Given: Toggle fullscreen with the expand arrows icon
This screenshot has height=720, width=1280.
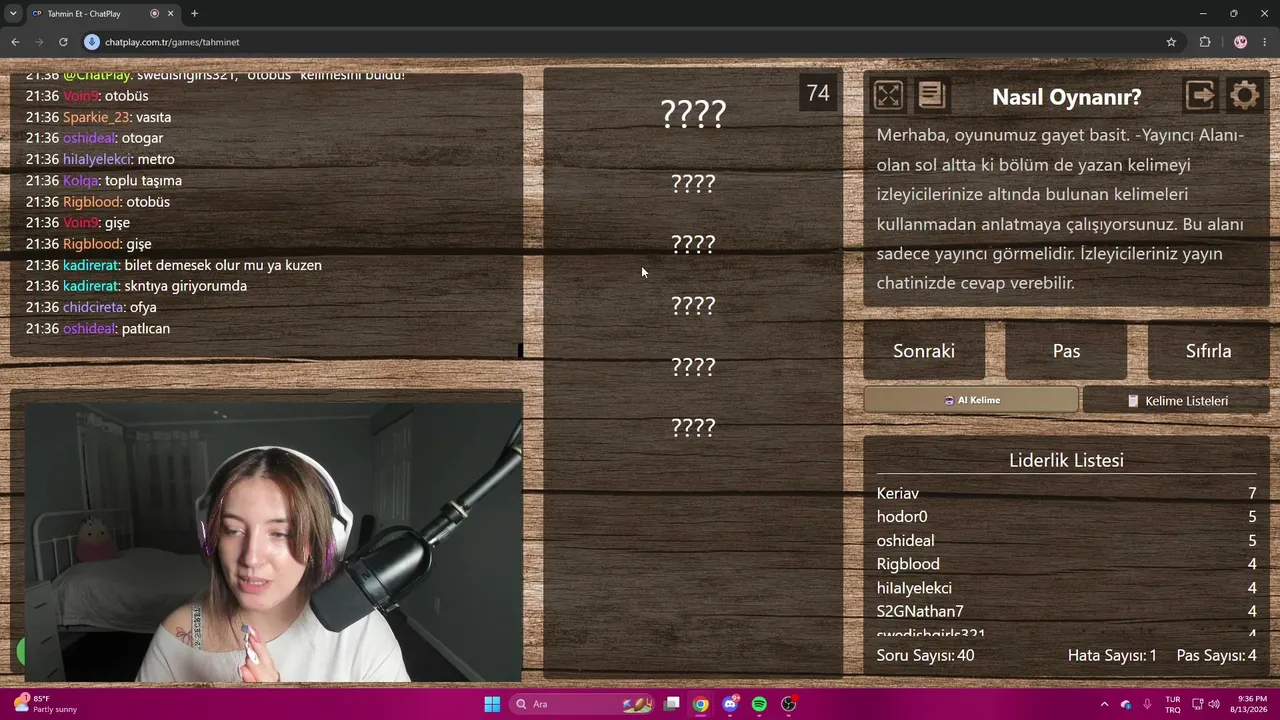Looking at the screenshot, I should point(888,96).
